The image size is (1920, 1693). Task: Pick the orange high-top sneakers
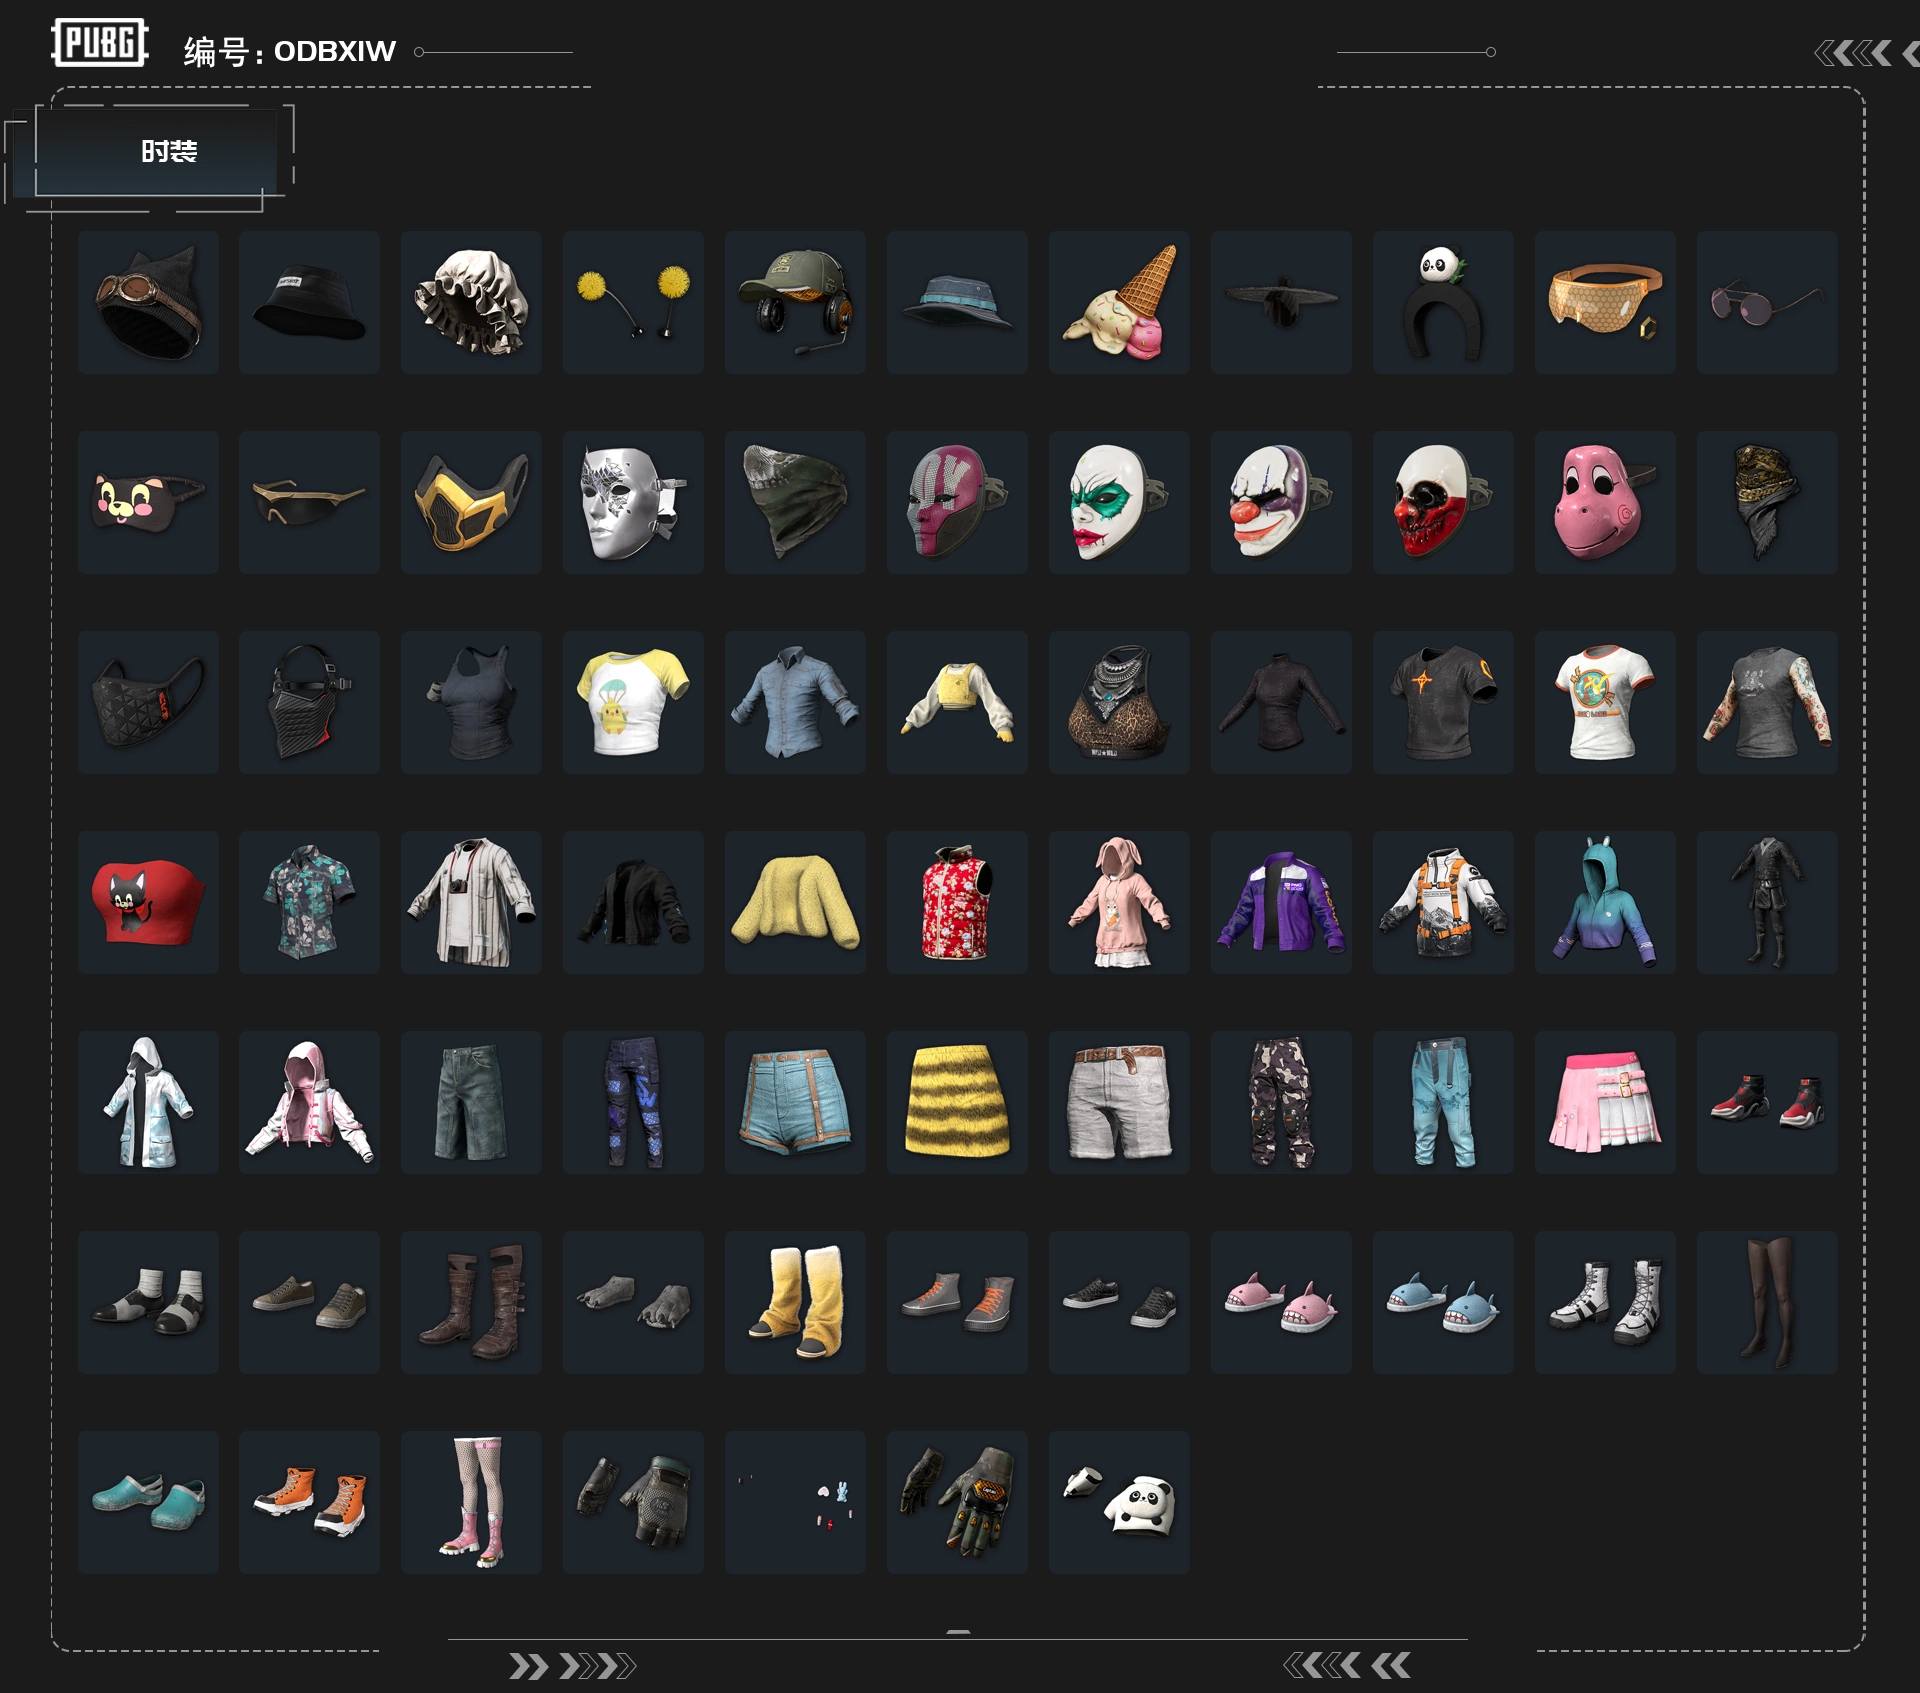click(309, 1502)
